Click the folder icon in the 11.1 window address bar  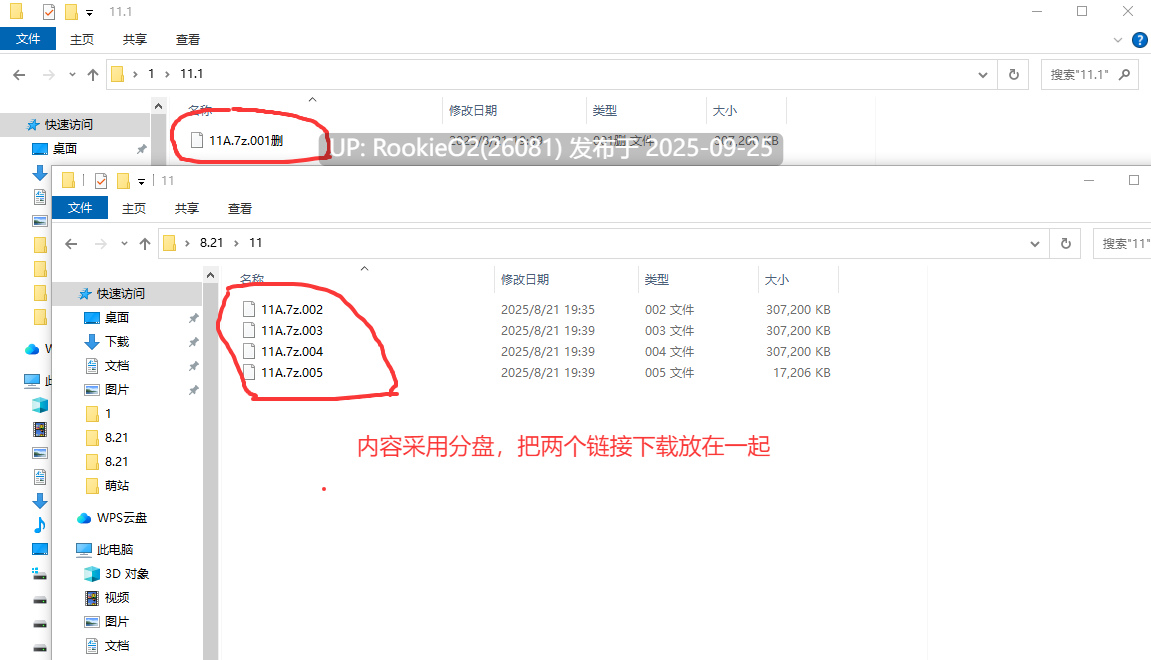pos(117,73)
